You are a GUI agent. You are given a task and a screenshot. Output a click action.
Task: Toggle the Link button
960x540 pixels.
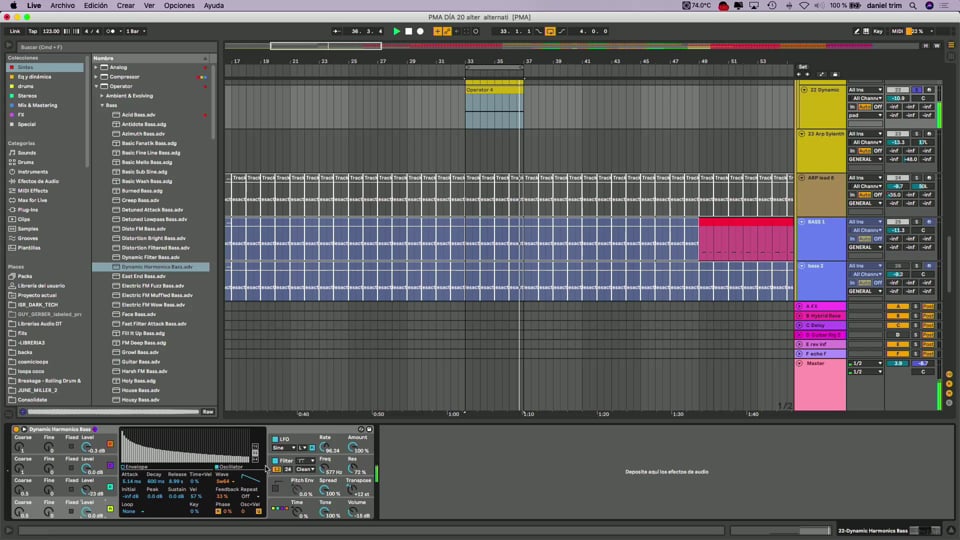(x=15, y=31)
